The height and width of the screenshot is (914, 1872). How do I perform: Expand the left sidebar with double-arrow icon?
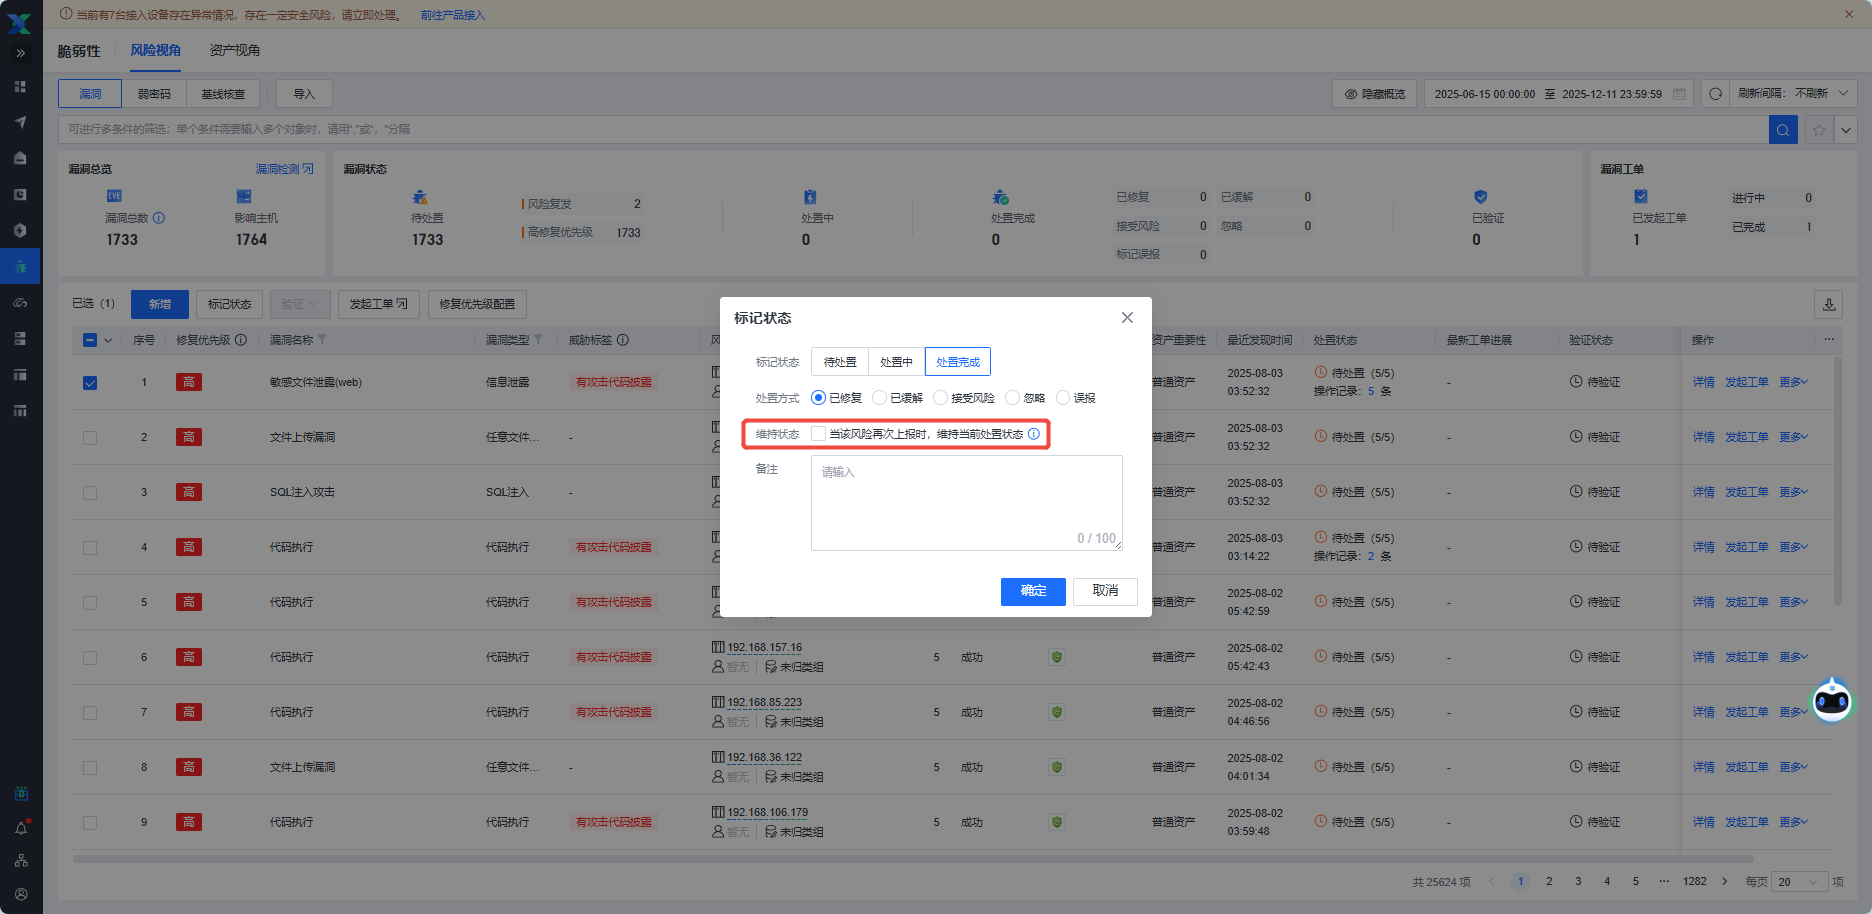(x=21, y=53)
